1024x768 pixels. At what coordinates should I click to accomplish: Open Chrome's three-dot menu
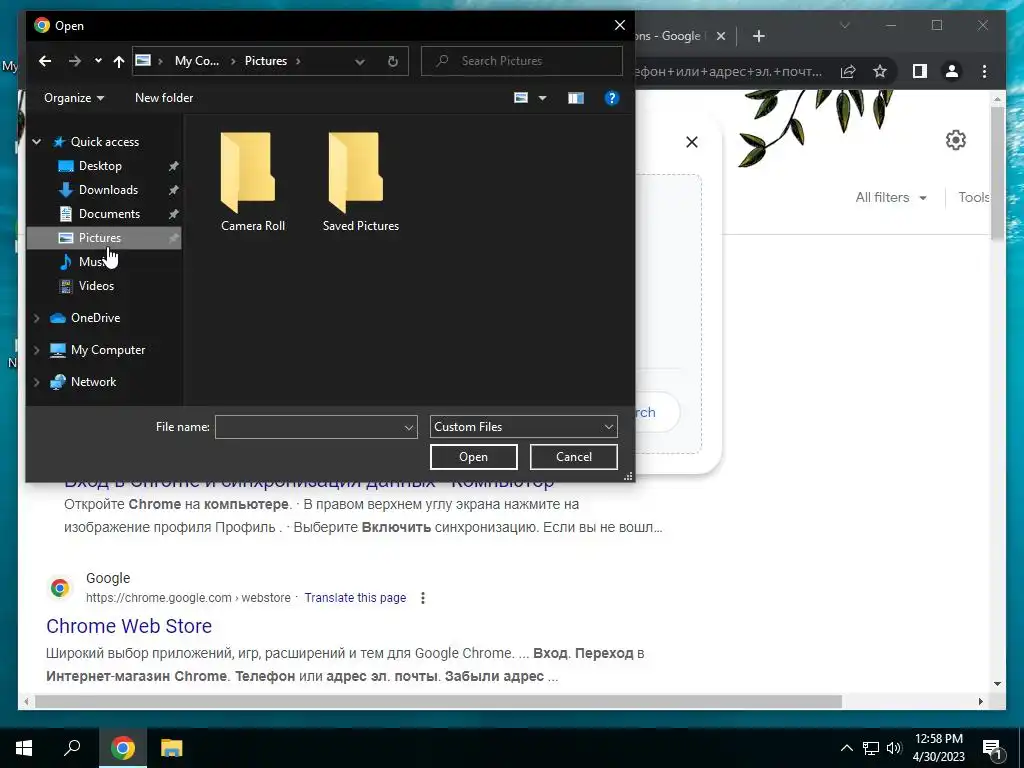tap(984, 71)
